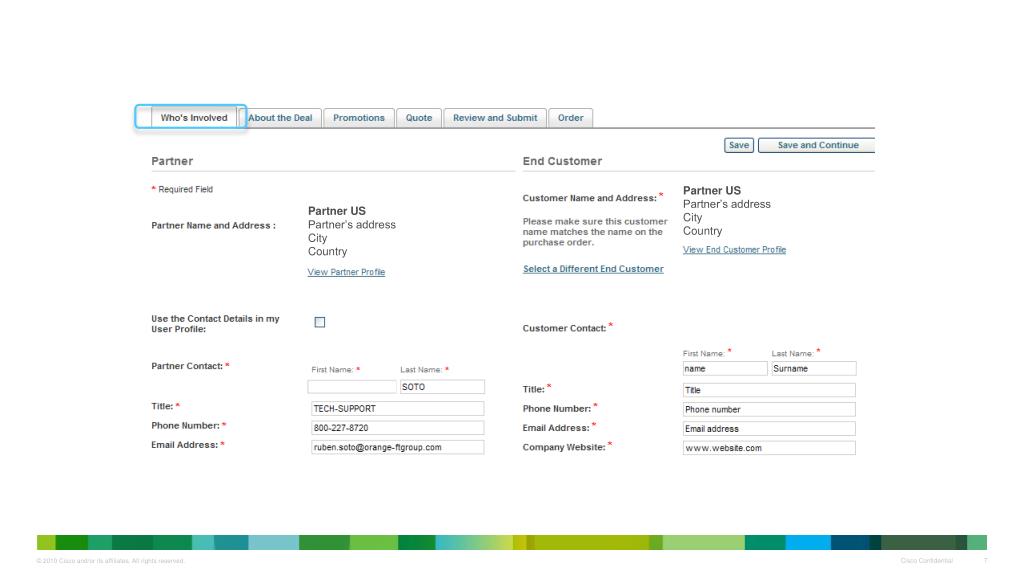Open the Review and Submit tab
Viewport: 1024px width, 576px height.
(x=495, y=118)
